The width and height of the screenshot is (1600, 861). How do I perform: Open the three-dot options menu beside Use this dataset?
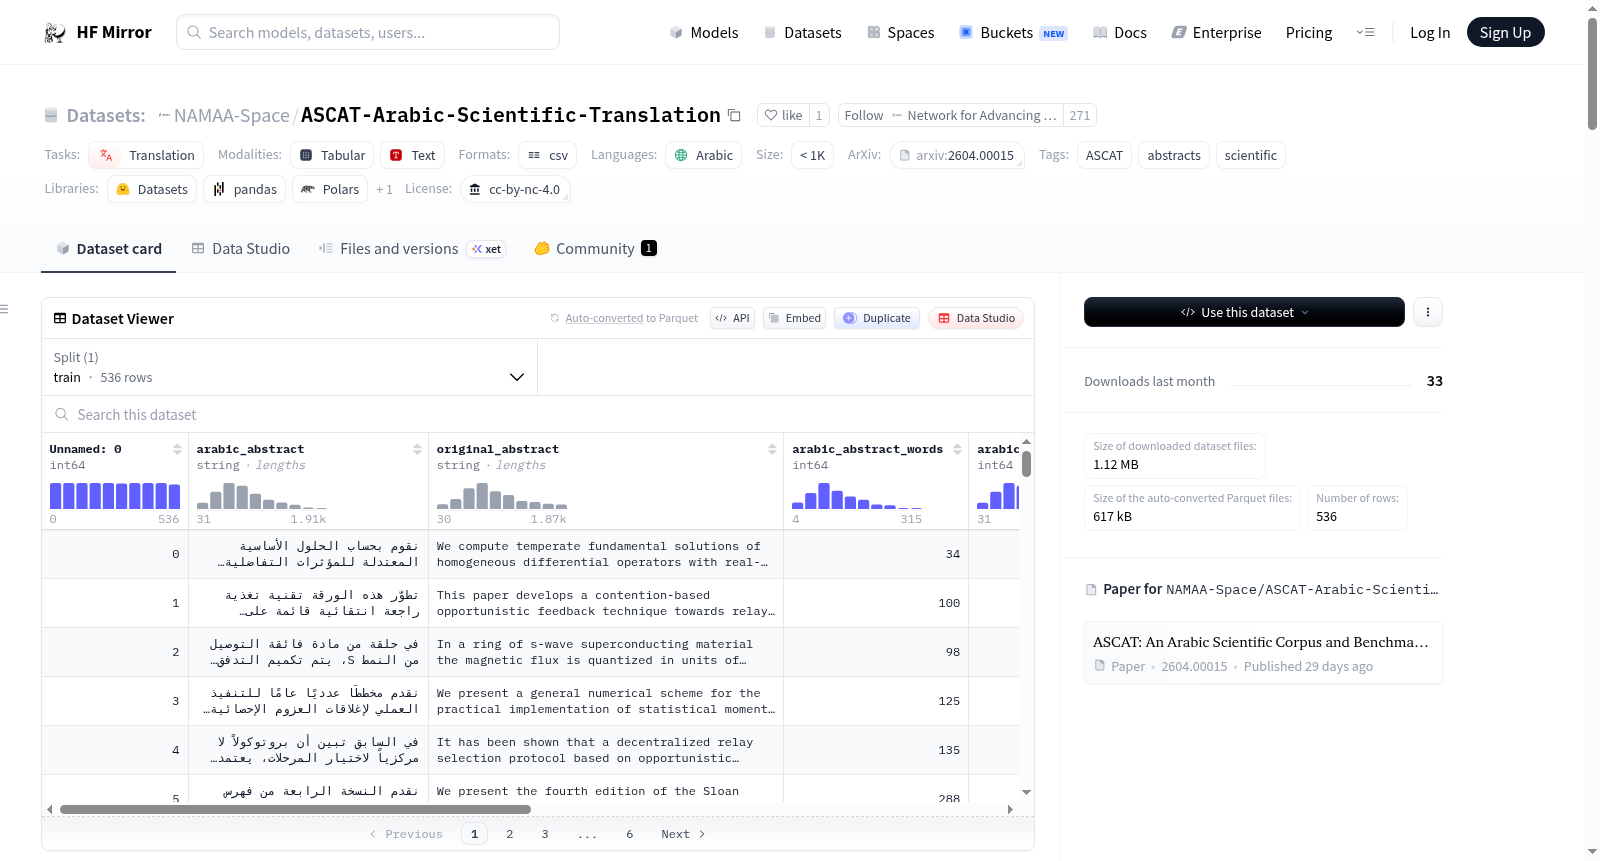[1427, 312]
